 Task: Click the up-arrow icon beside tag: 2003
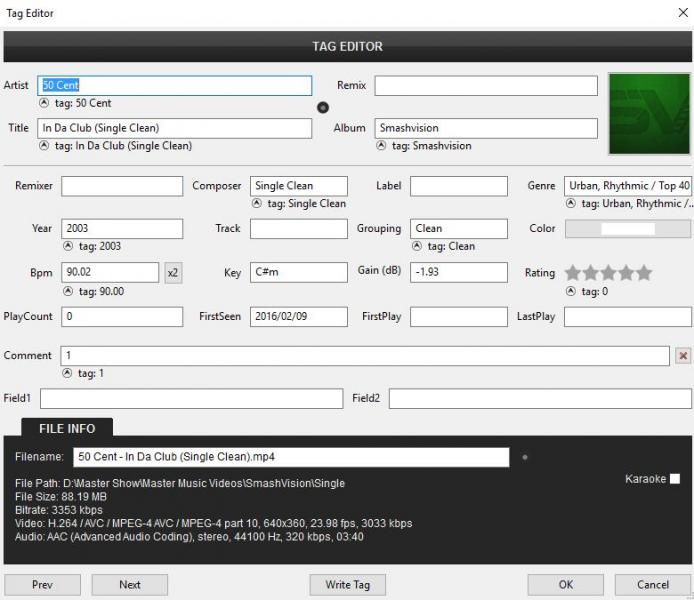tap(68, 246)
